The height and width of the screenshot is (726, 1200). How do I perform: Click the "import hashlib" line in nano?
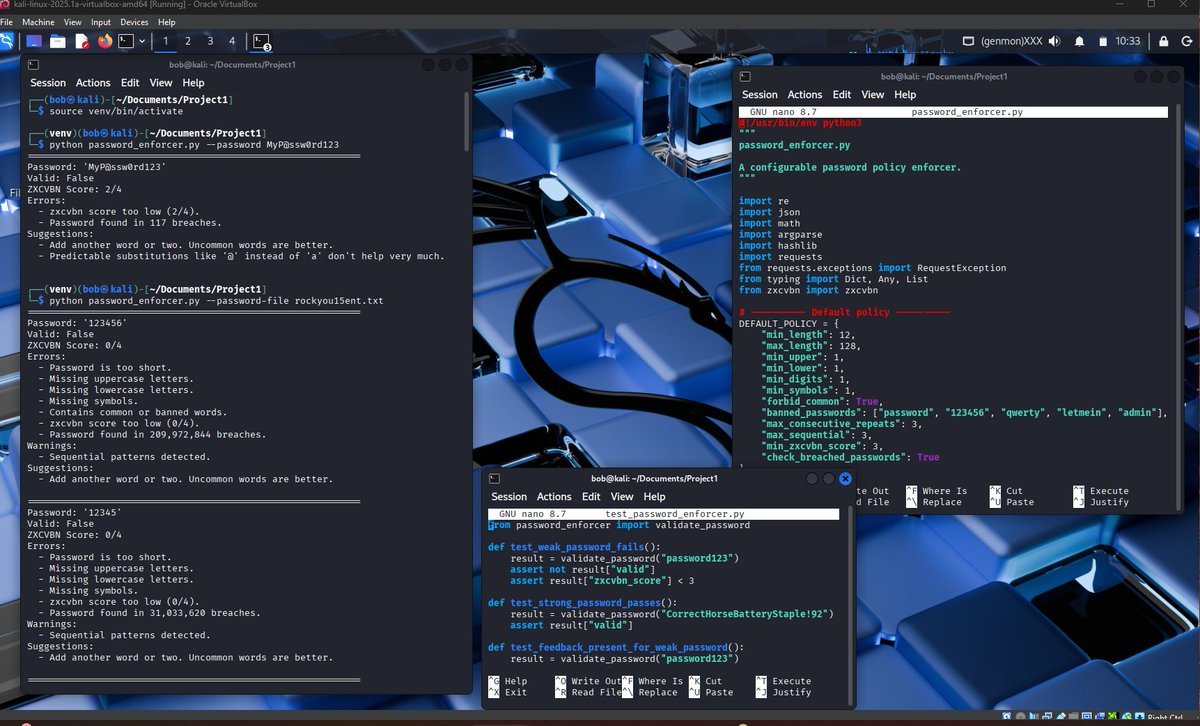774,245
